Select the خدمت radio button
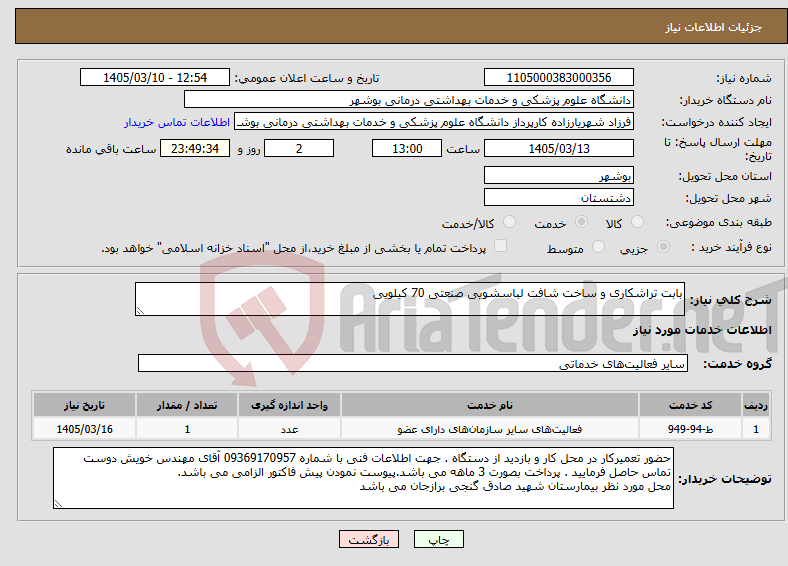The width and height of the screenshot is (788, 566). tap(581, 222)
